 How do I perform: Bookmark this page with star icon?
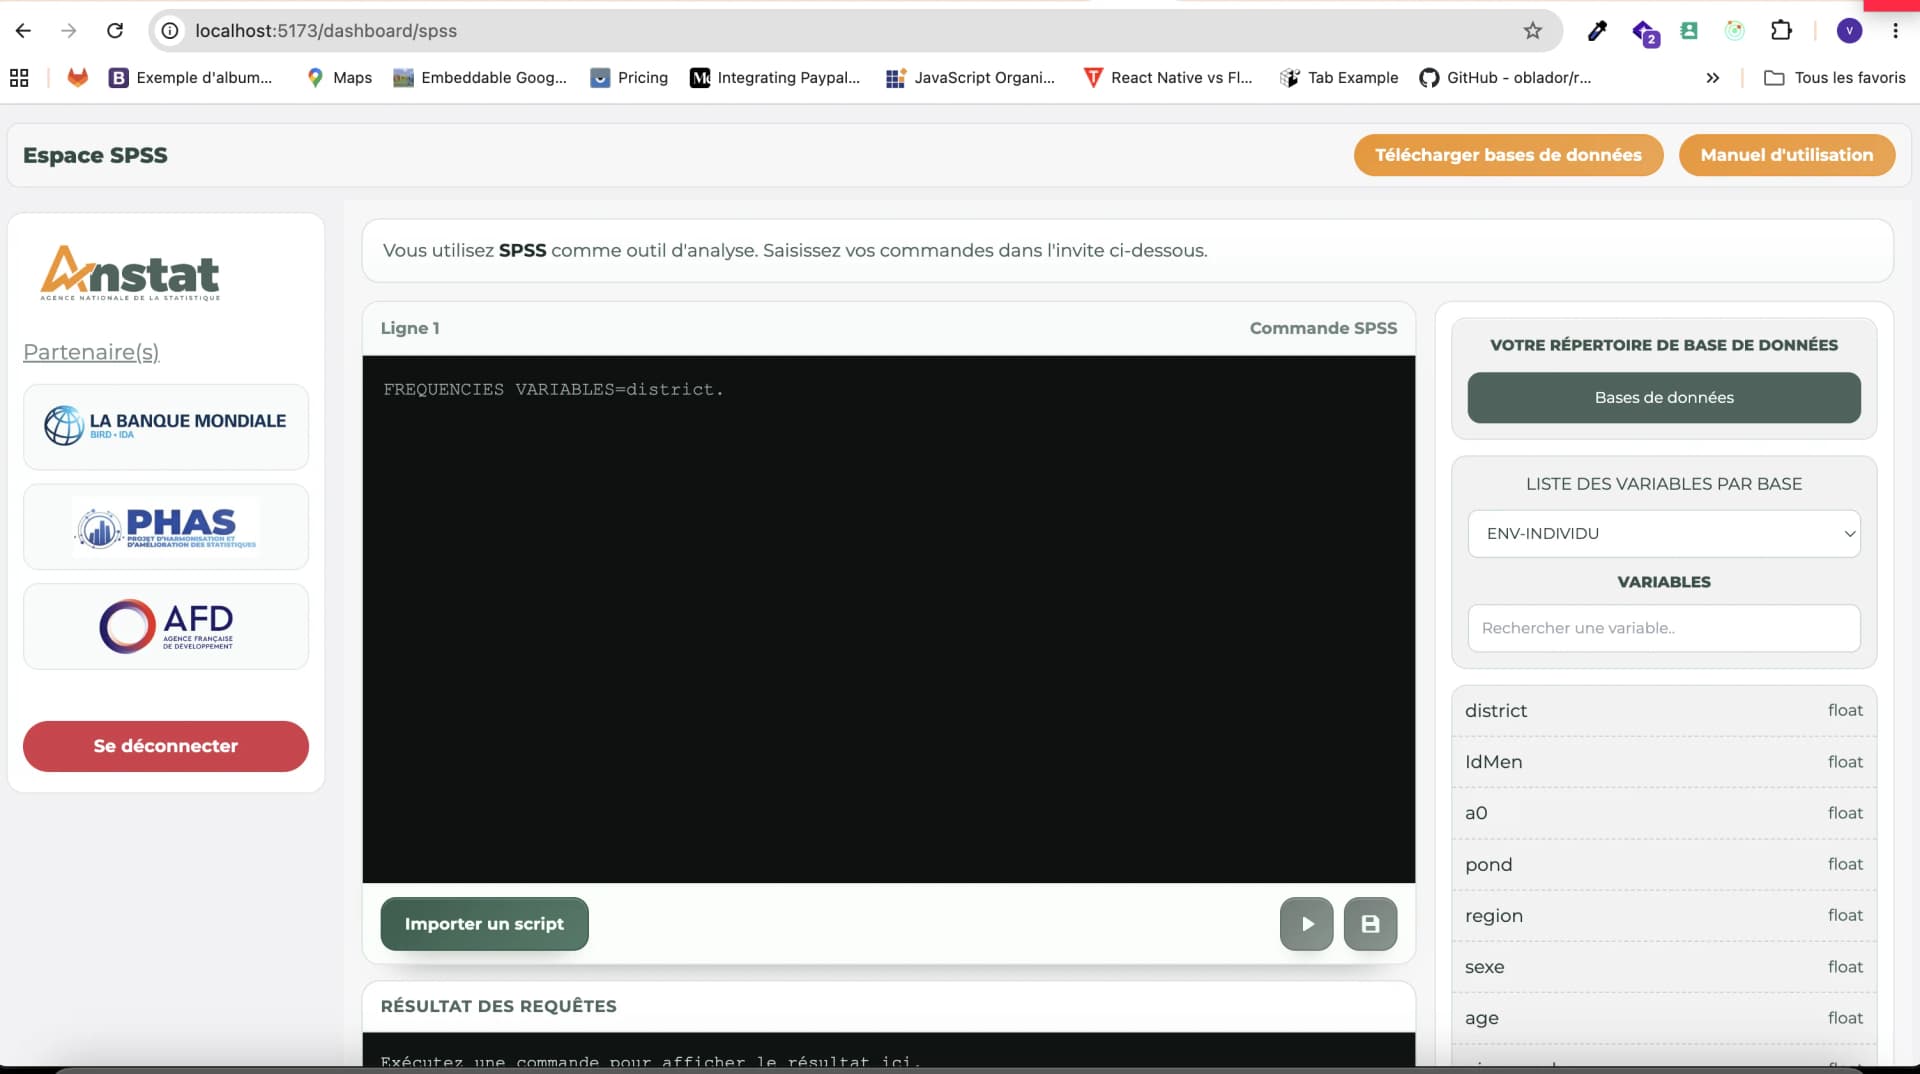pos(1532,31)
